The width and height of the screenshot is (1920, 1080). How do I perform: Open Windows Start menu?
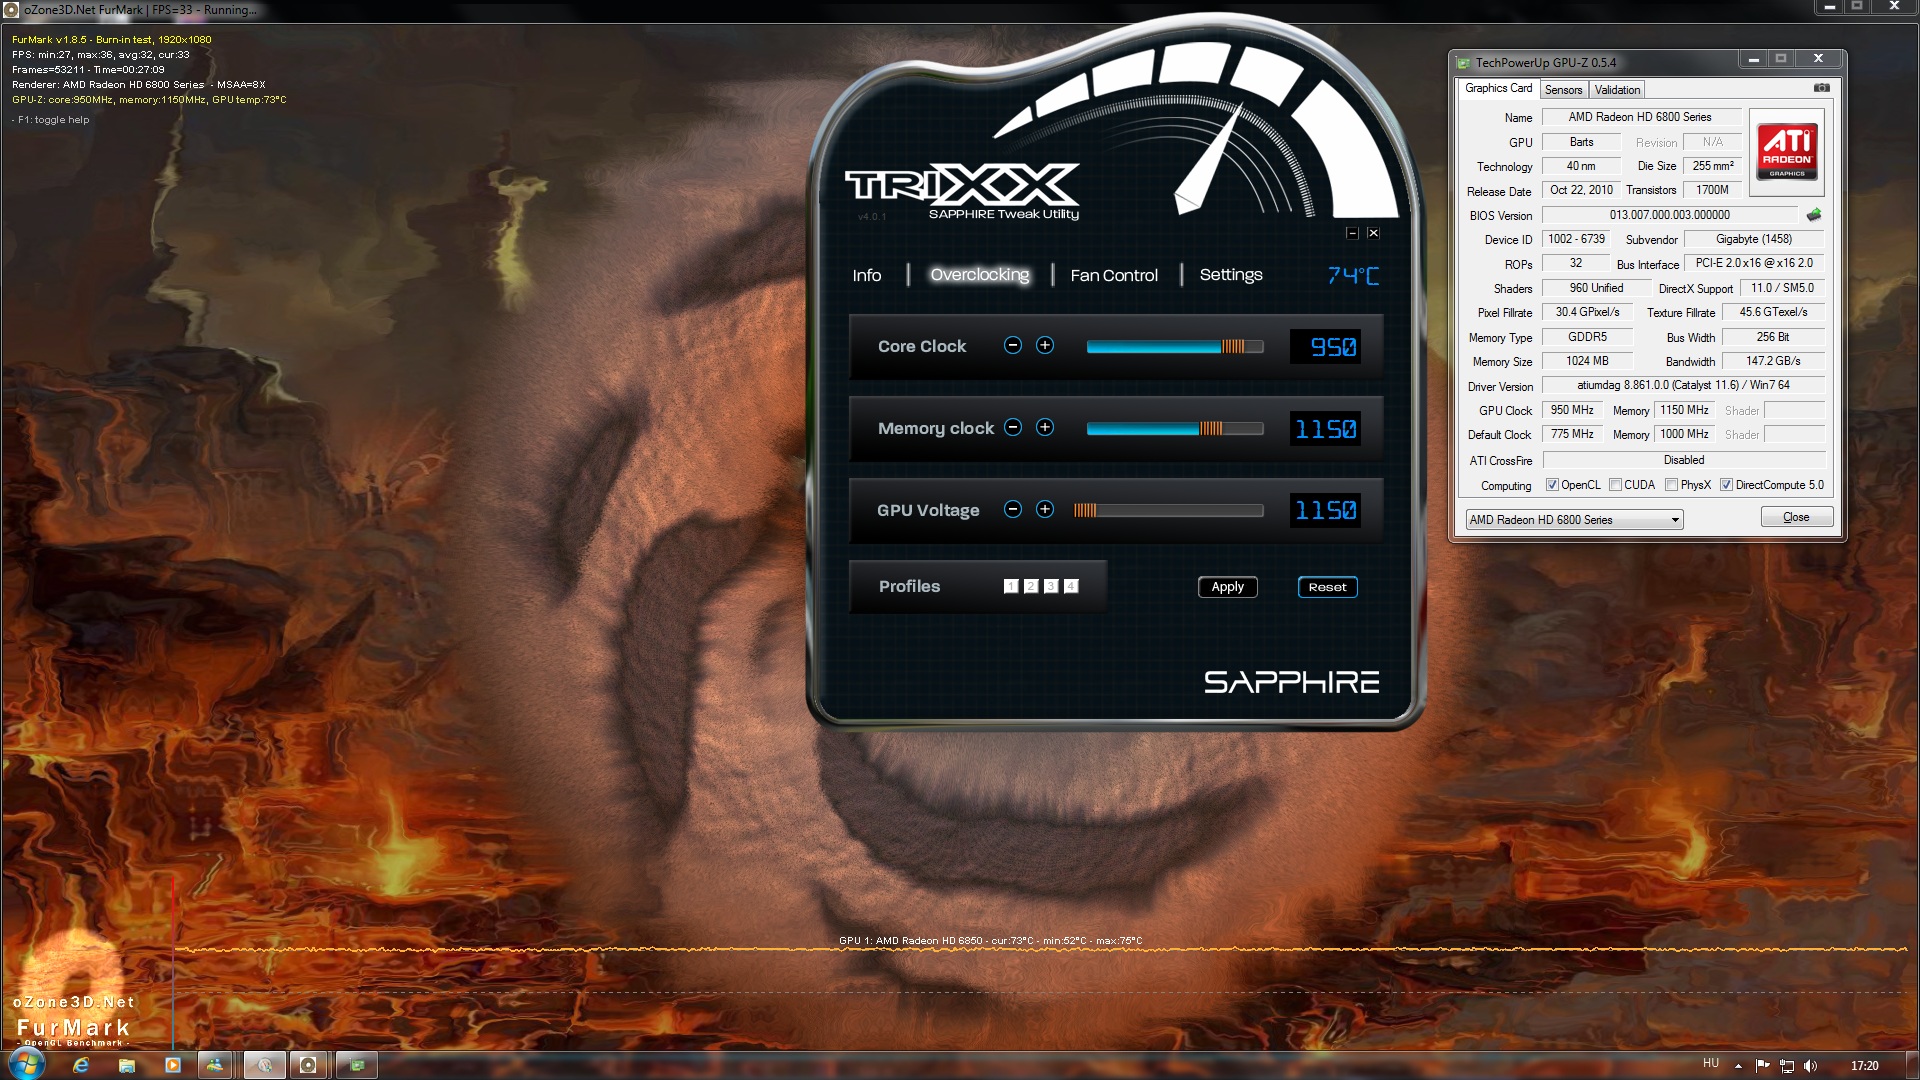[x=27, y=1064]
